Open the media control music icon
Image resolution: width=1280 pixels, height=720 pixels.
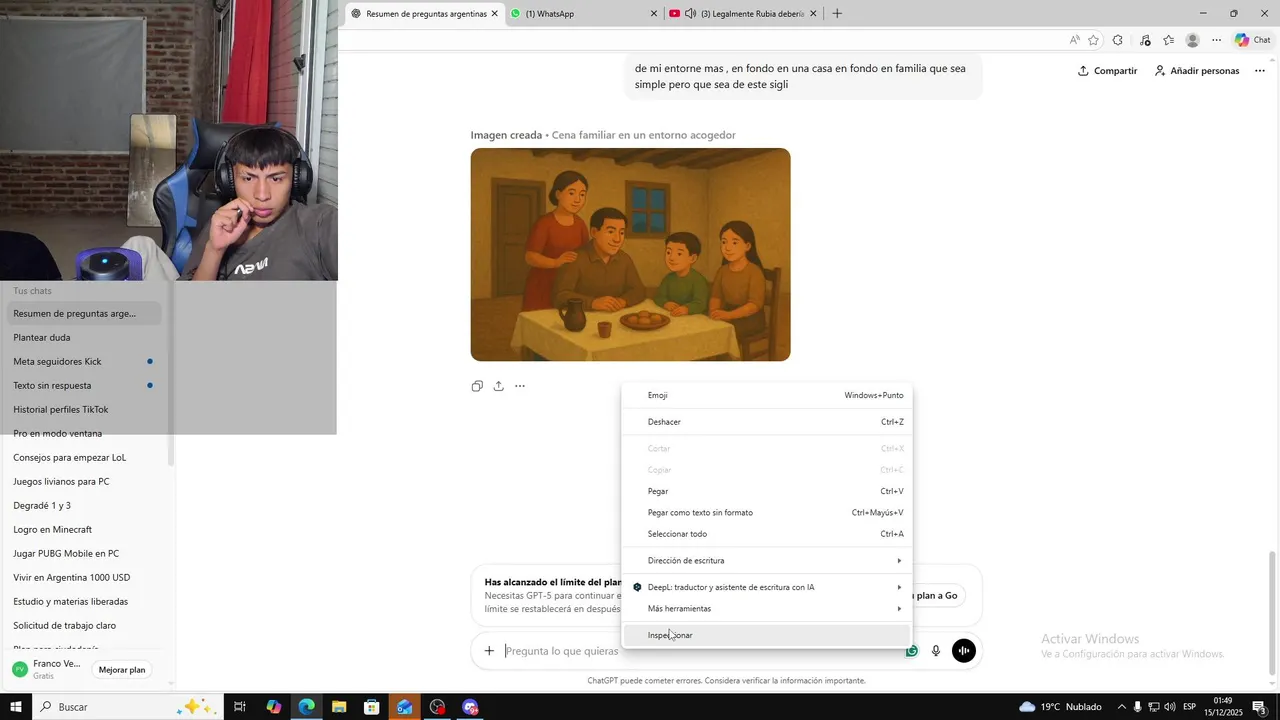(1145, 40)
